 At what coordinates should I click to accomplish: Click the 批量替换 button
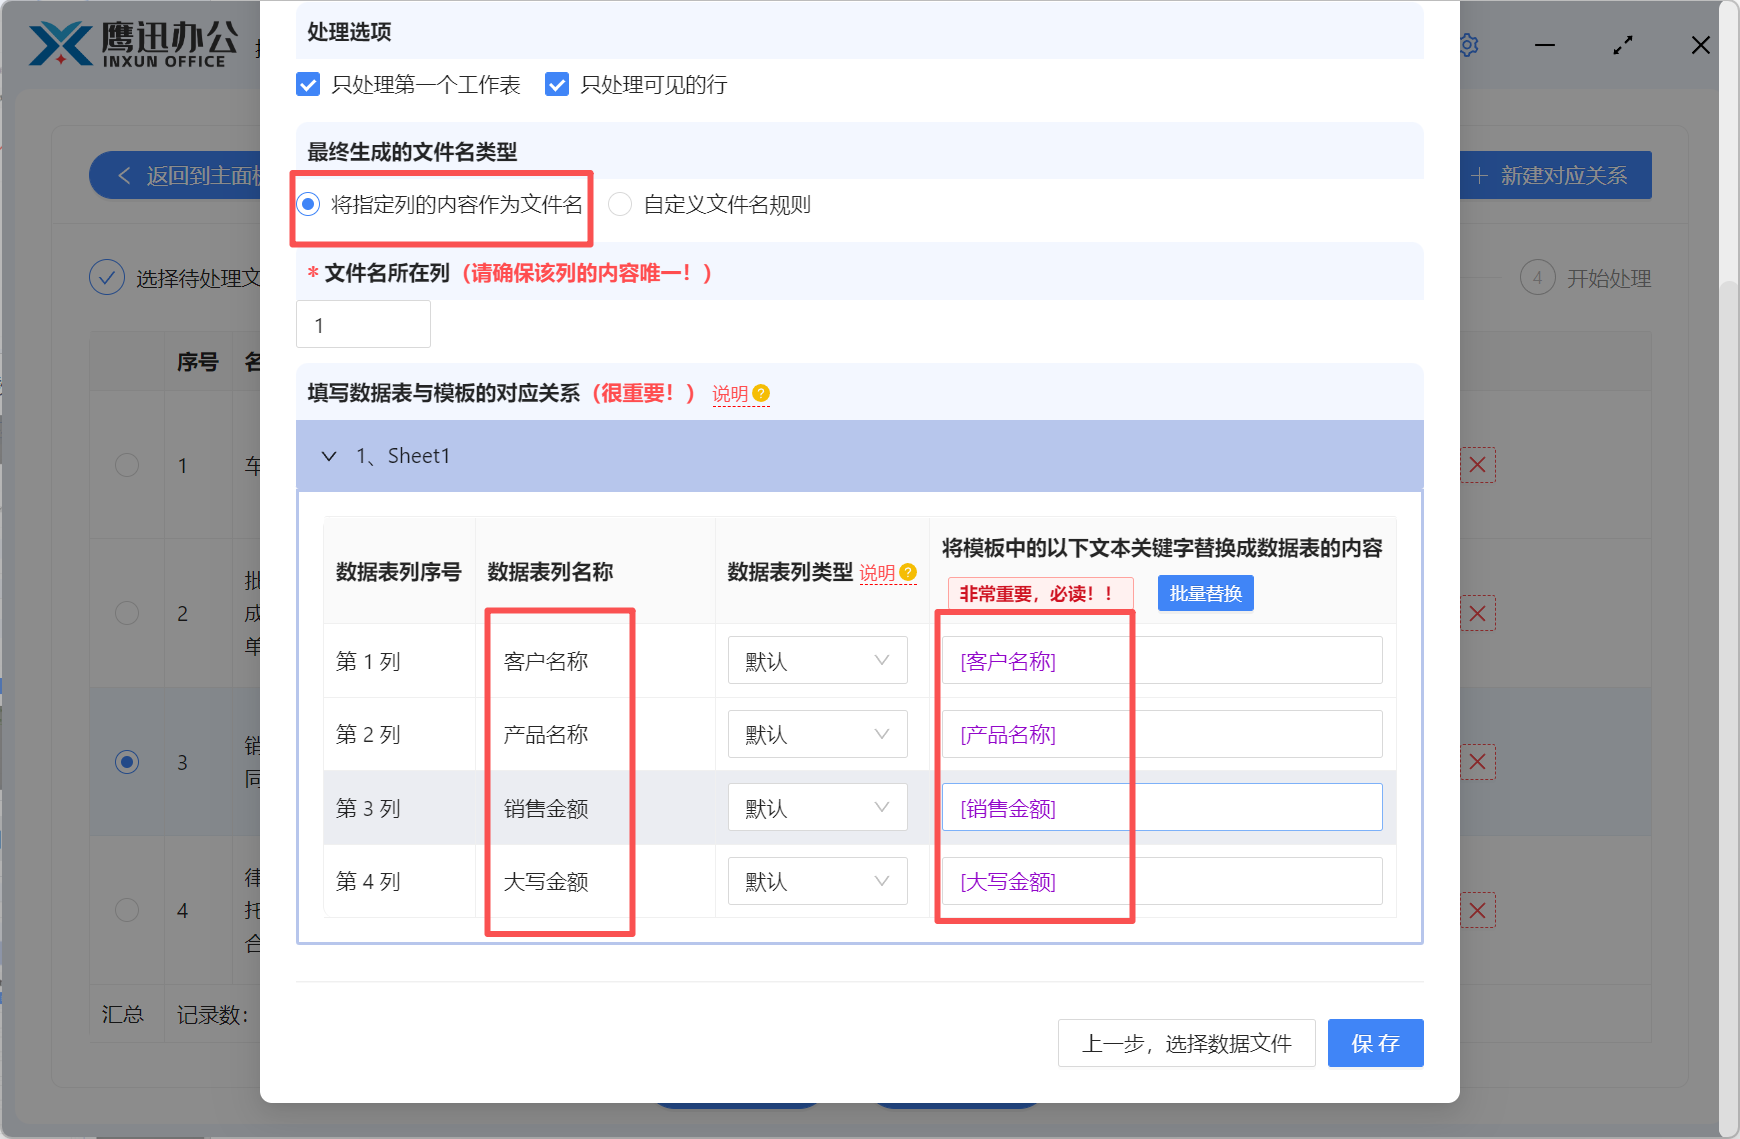tap(1205, 592)
